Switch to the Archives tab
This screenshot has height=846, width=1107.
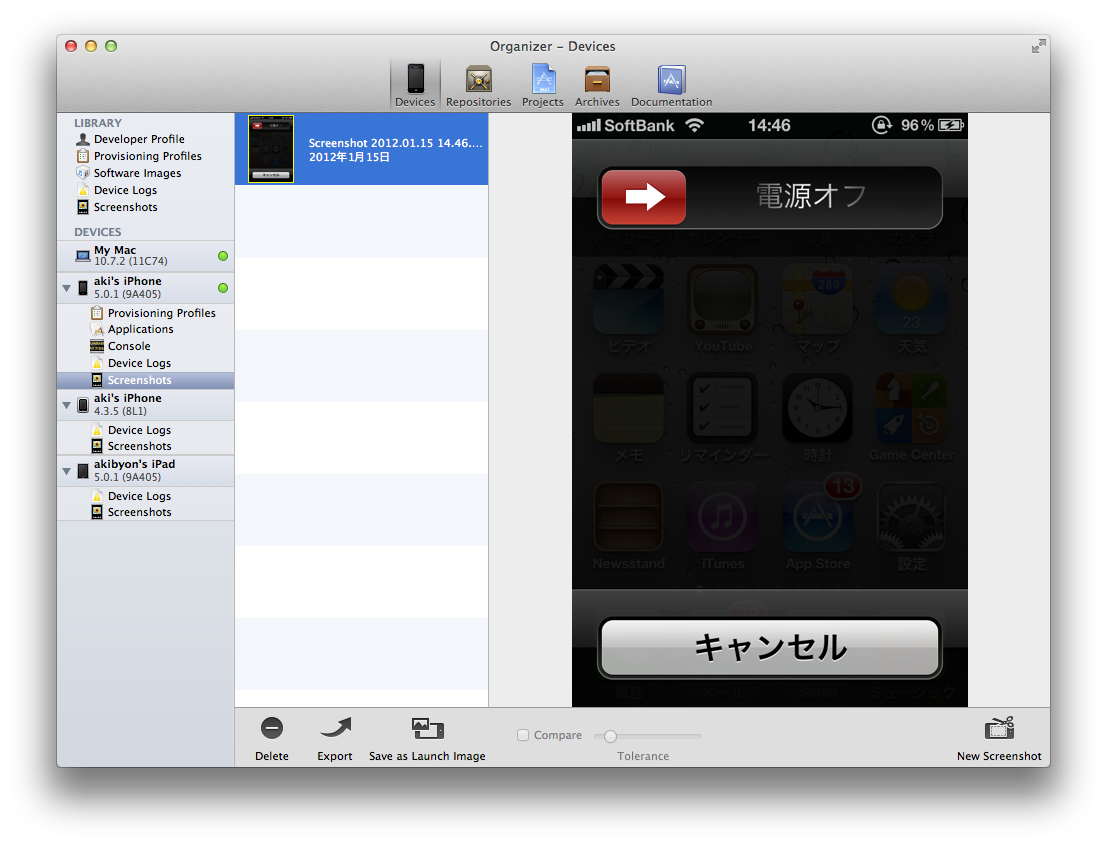coord(597,85)
